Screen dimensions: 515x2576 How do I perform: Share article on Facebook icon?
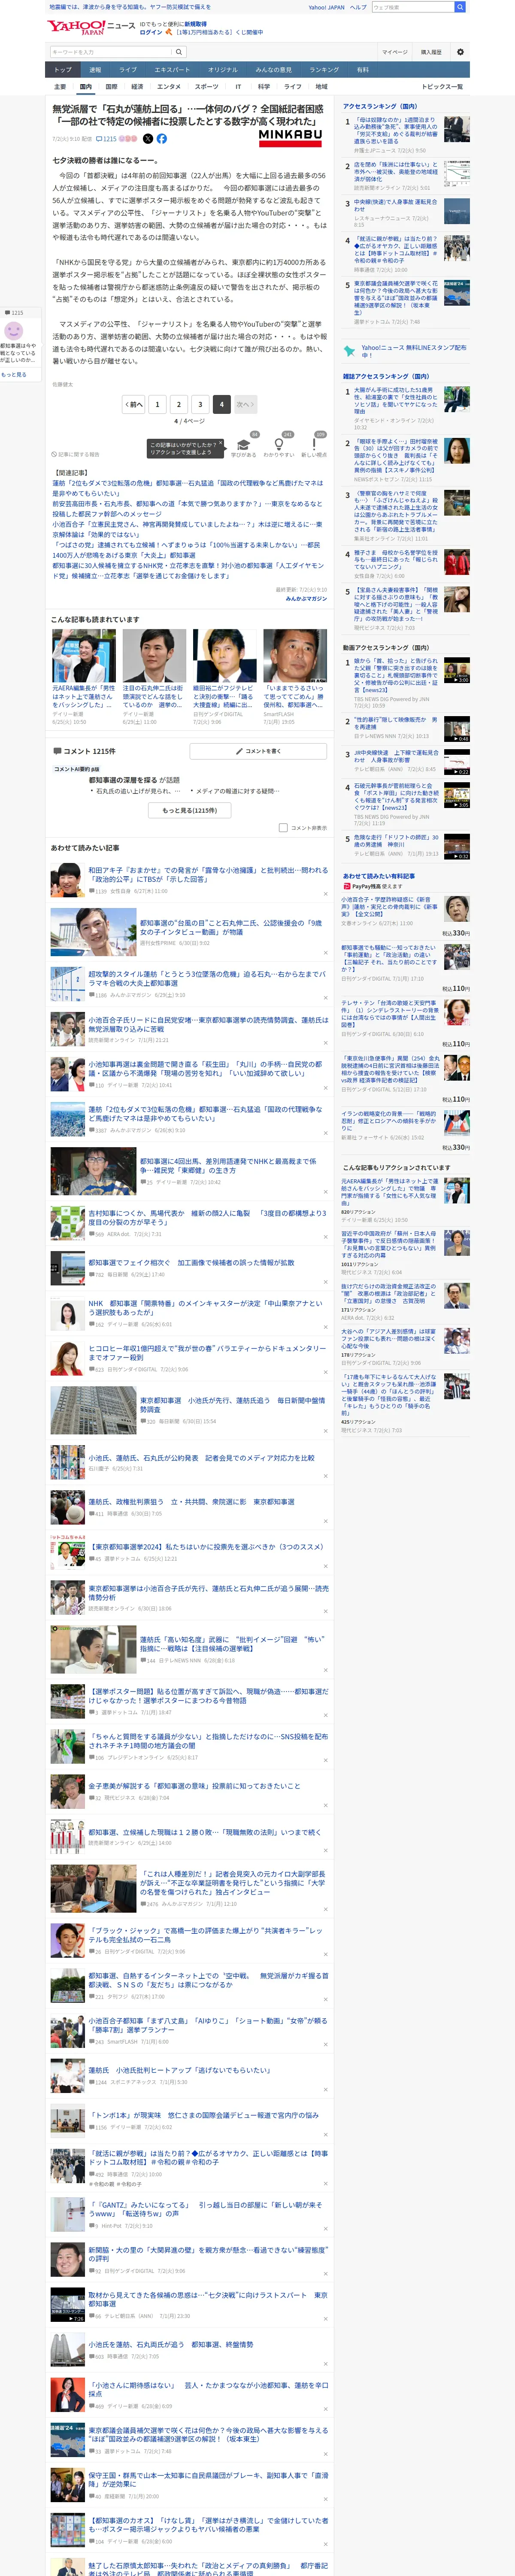pyautogui.click(x=162, y=139)
